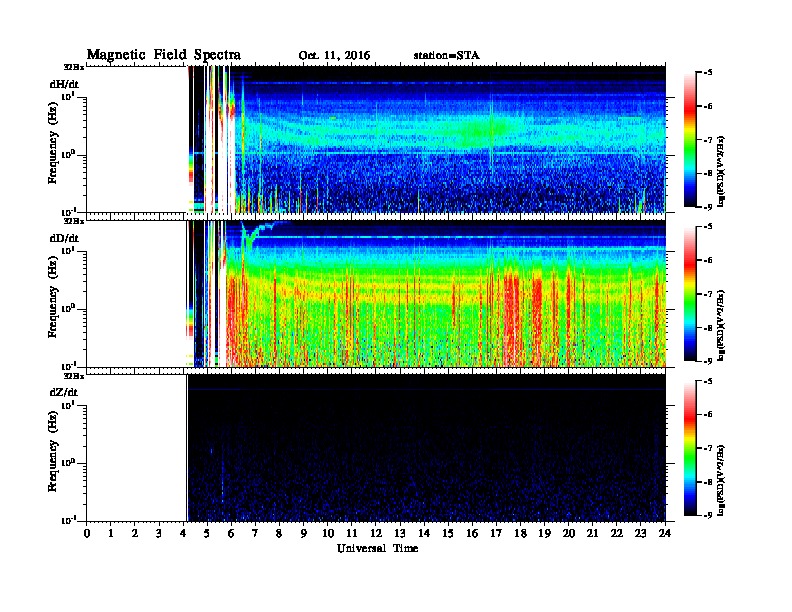Click the hour "2" tick label
Image resolution: width=792 pixels, height=612 pixels.
[135, 533]
